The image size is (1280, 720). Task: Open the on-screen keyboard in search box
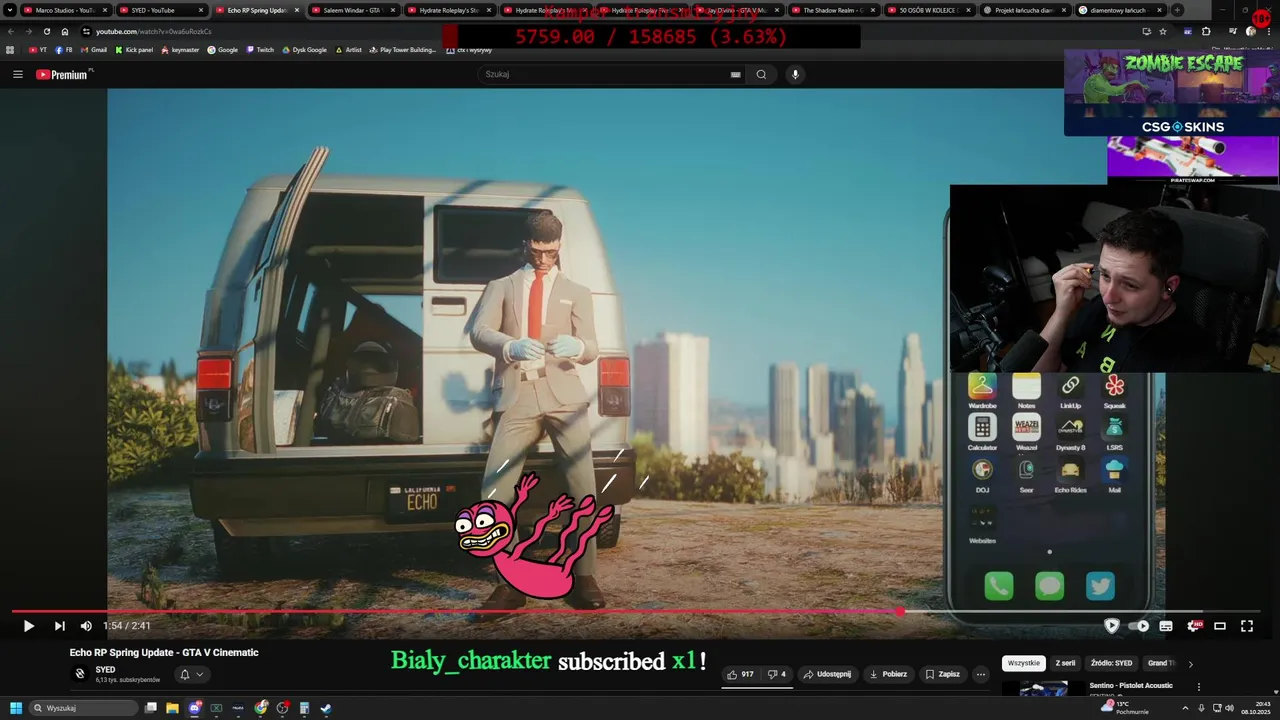coord(735,74)
